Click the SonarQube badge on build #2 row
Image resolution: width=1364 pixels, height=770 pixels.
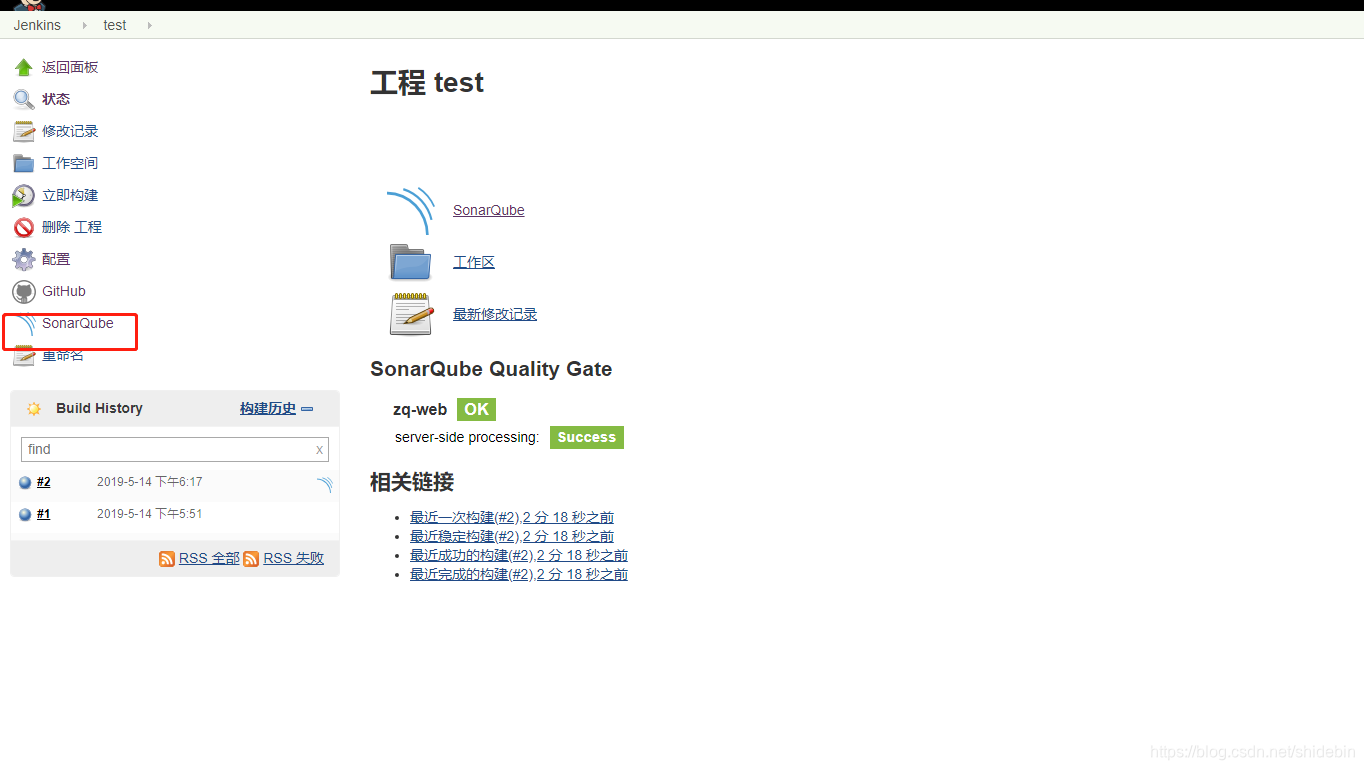click(x=325, y=485)
